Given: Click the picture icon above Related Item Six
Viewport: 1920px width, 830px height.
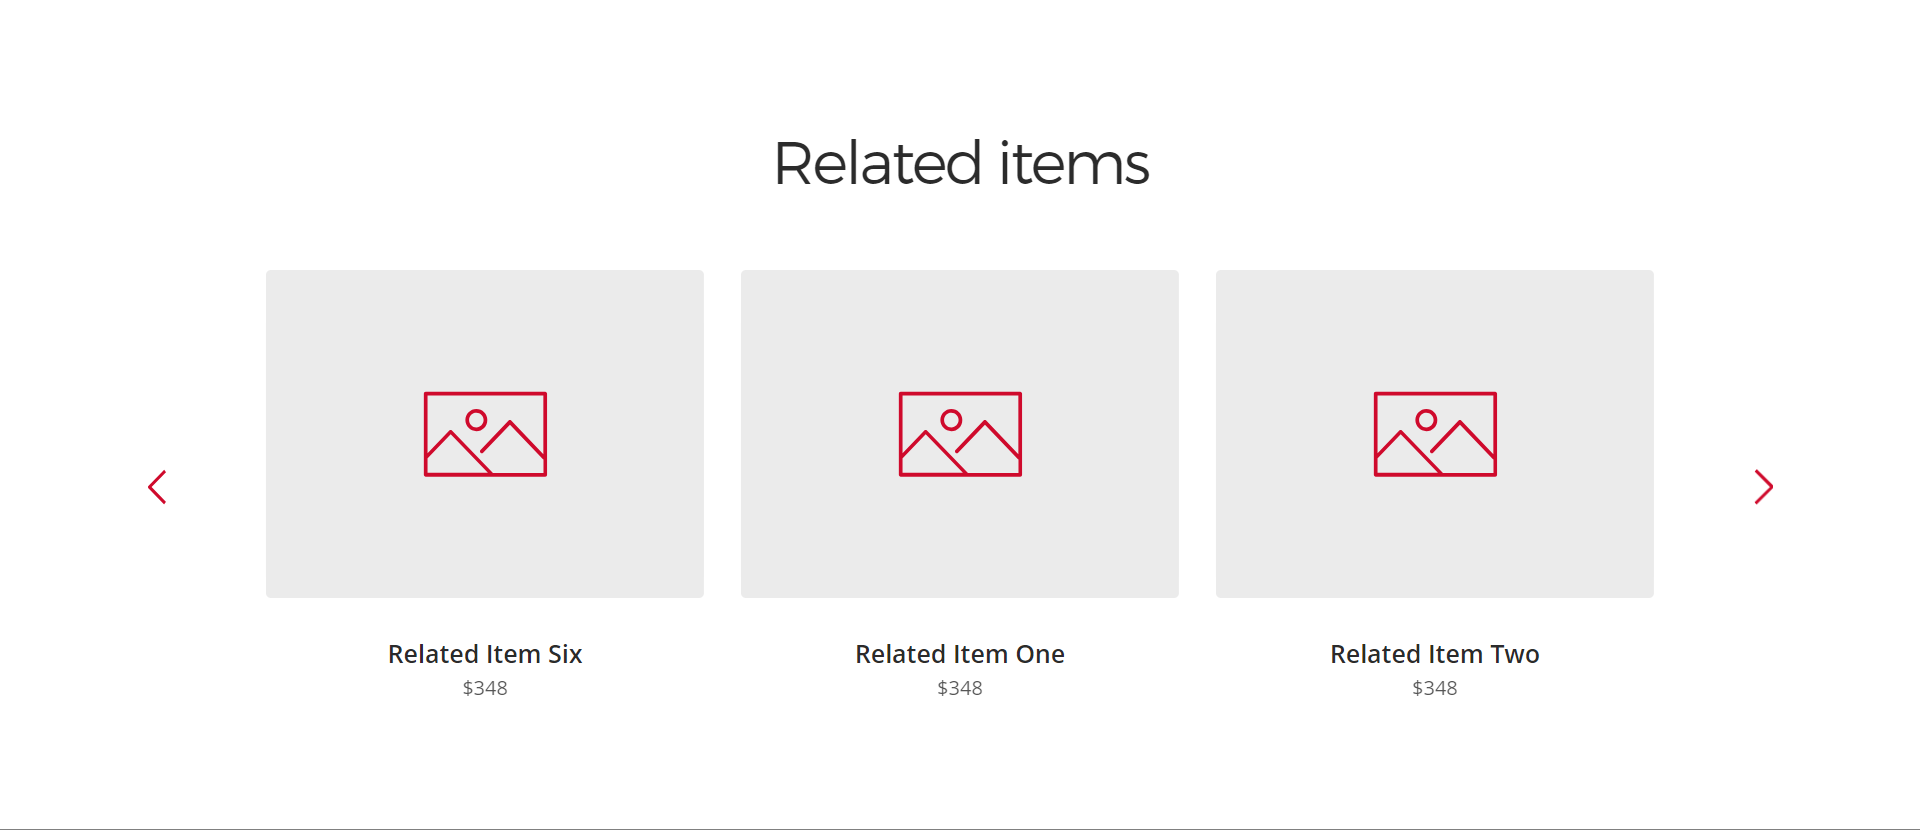Looking at the screenshot, I should [x=485, y=434].
